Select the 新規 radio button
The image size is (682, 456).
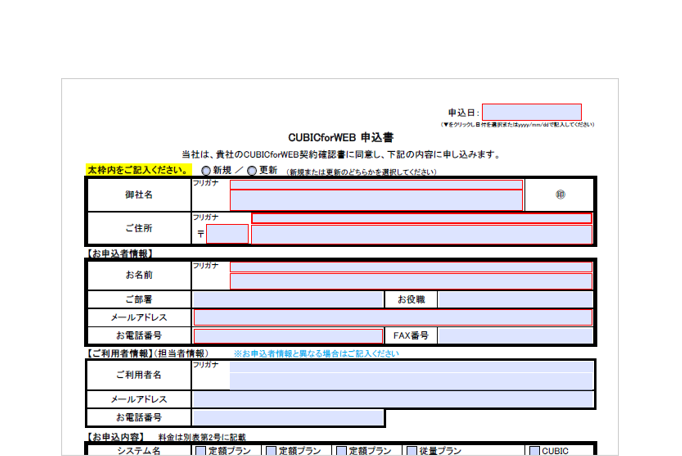click(x=206, y=171)
